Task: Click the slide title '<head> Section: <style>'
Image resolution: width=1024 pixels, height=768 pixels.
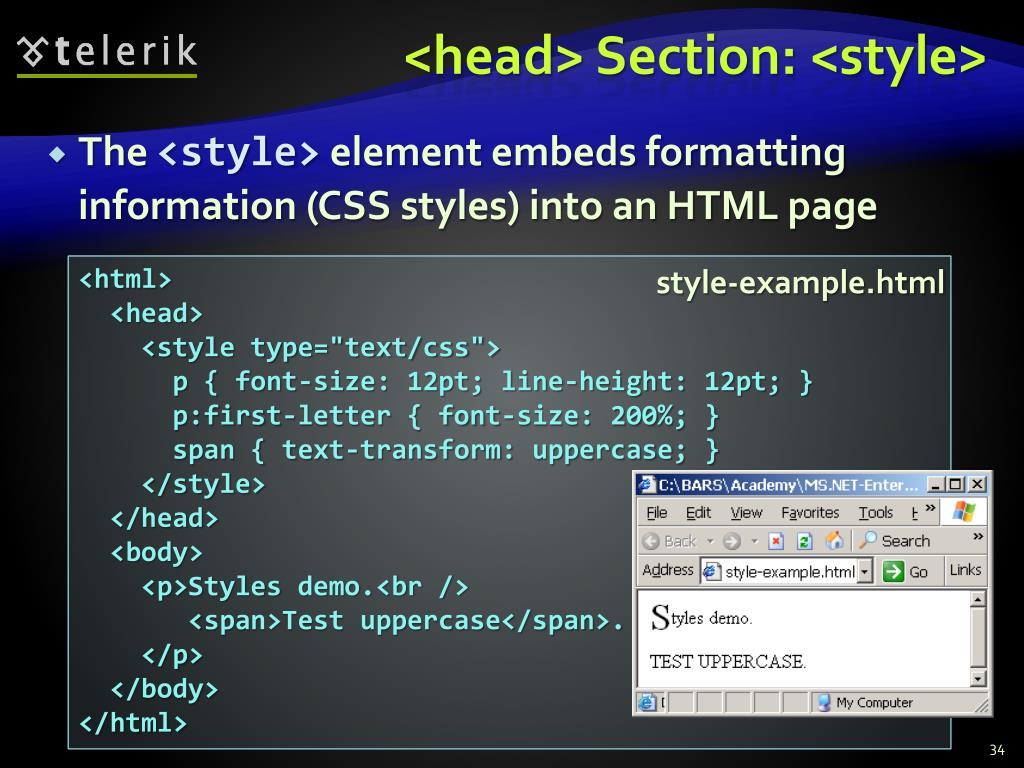Action: click(695, 56)
